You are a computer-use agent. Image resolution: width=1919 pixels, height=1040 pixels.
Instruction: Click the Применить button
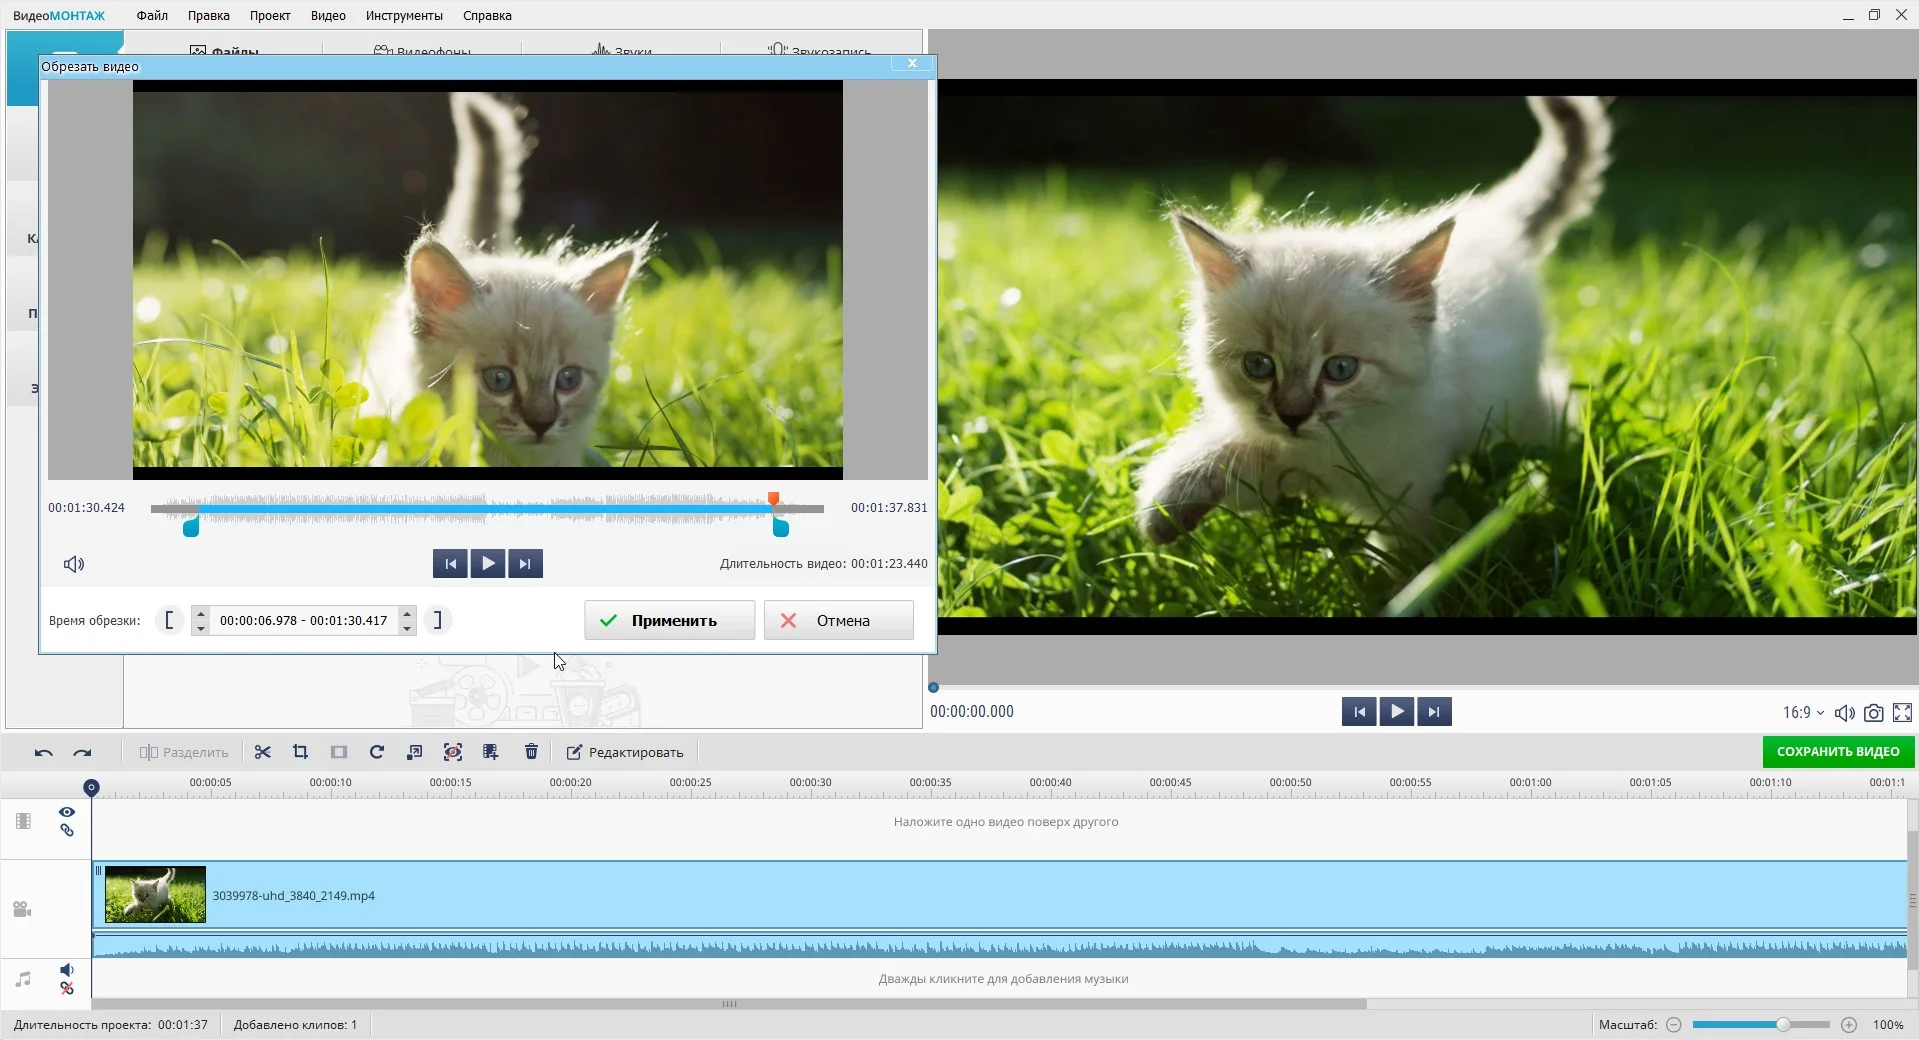point(669,620)
